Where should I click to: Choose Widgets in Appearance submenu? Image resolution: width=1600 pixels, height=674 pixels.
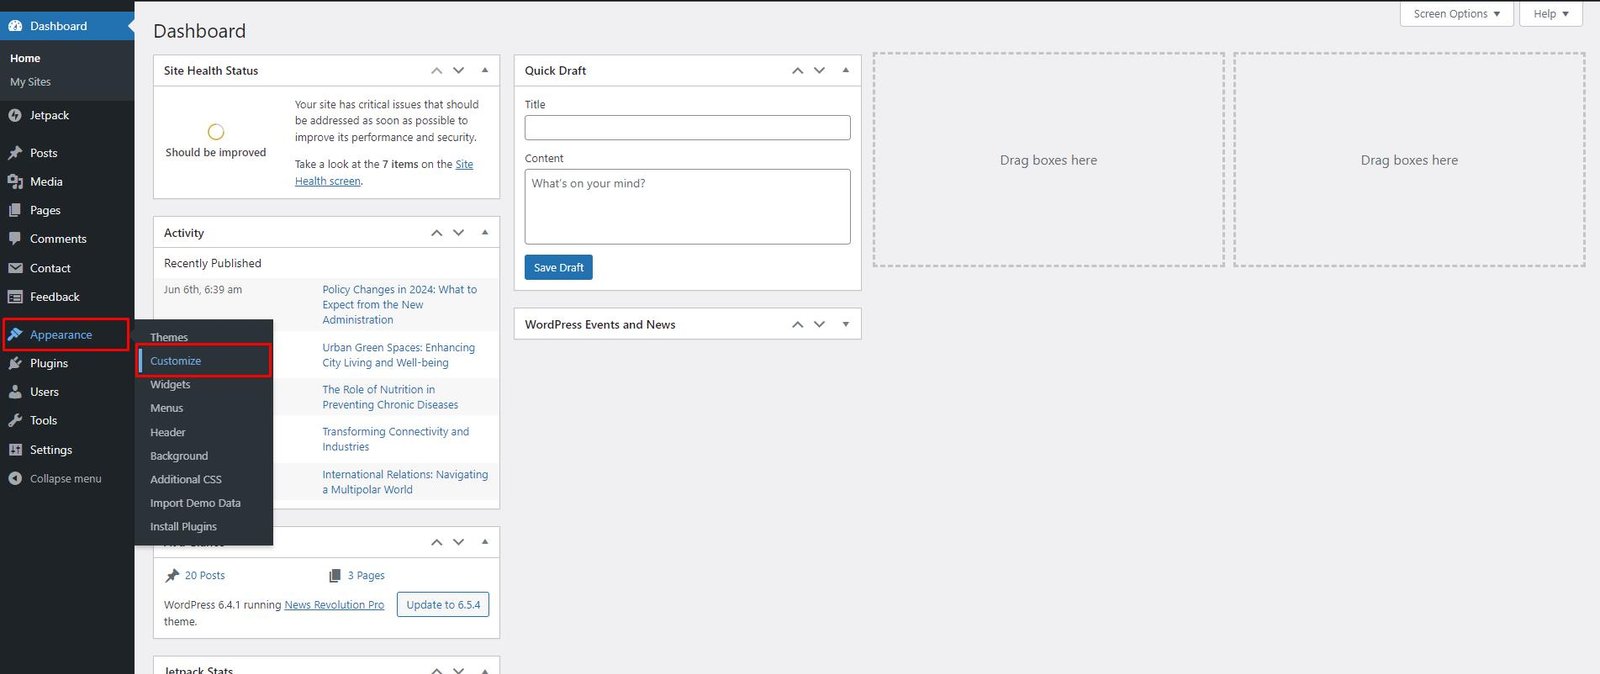170,385
